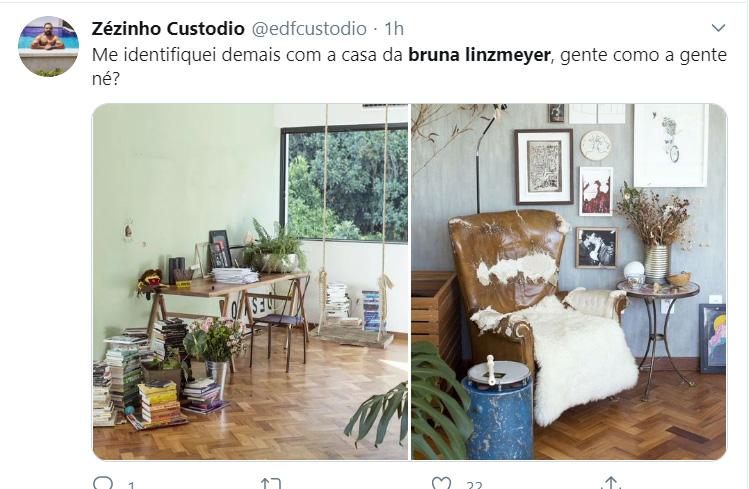Screen dimensions: 749x489
Task: Click the share upload arrow icon
Action: point(610,483)
